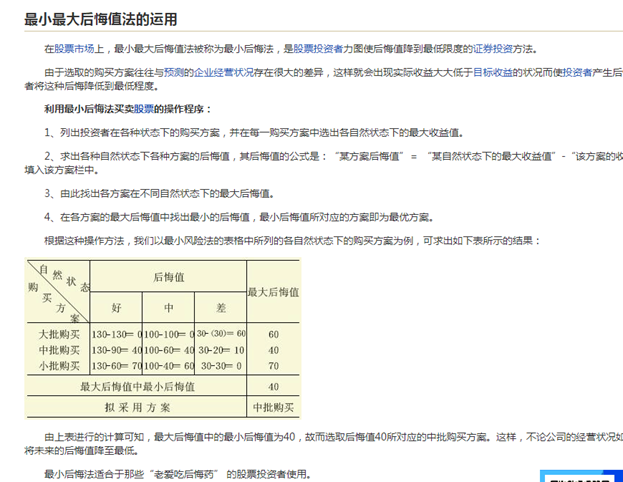Click the 中批购买 row label in first column

pyautogui.click(x=59, y=350)
